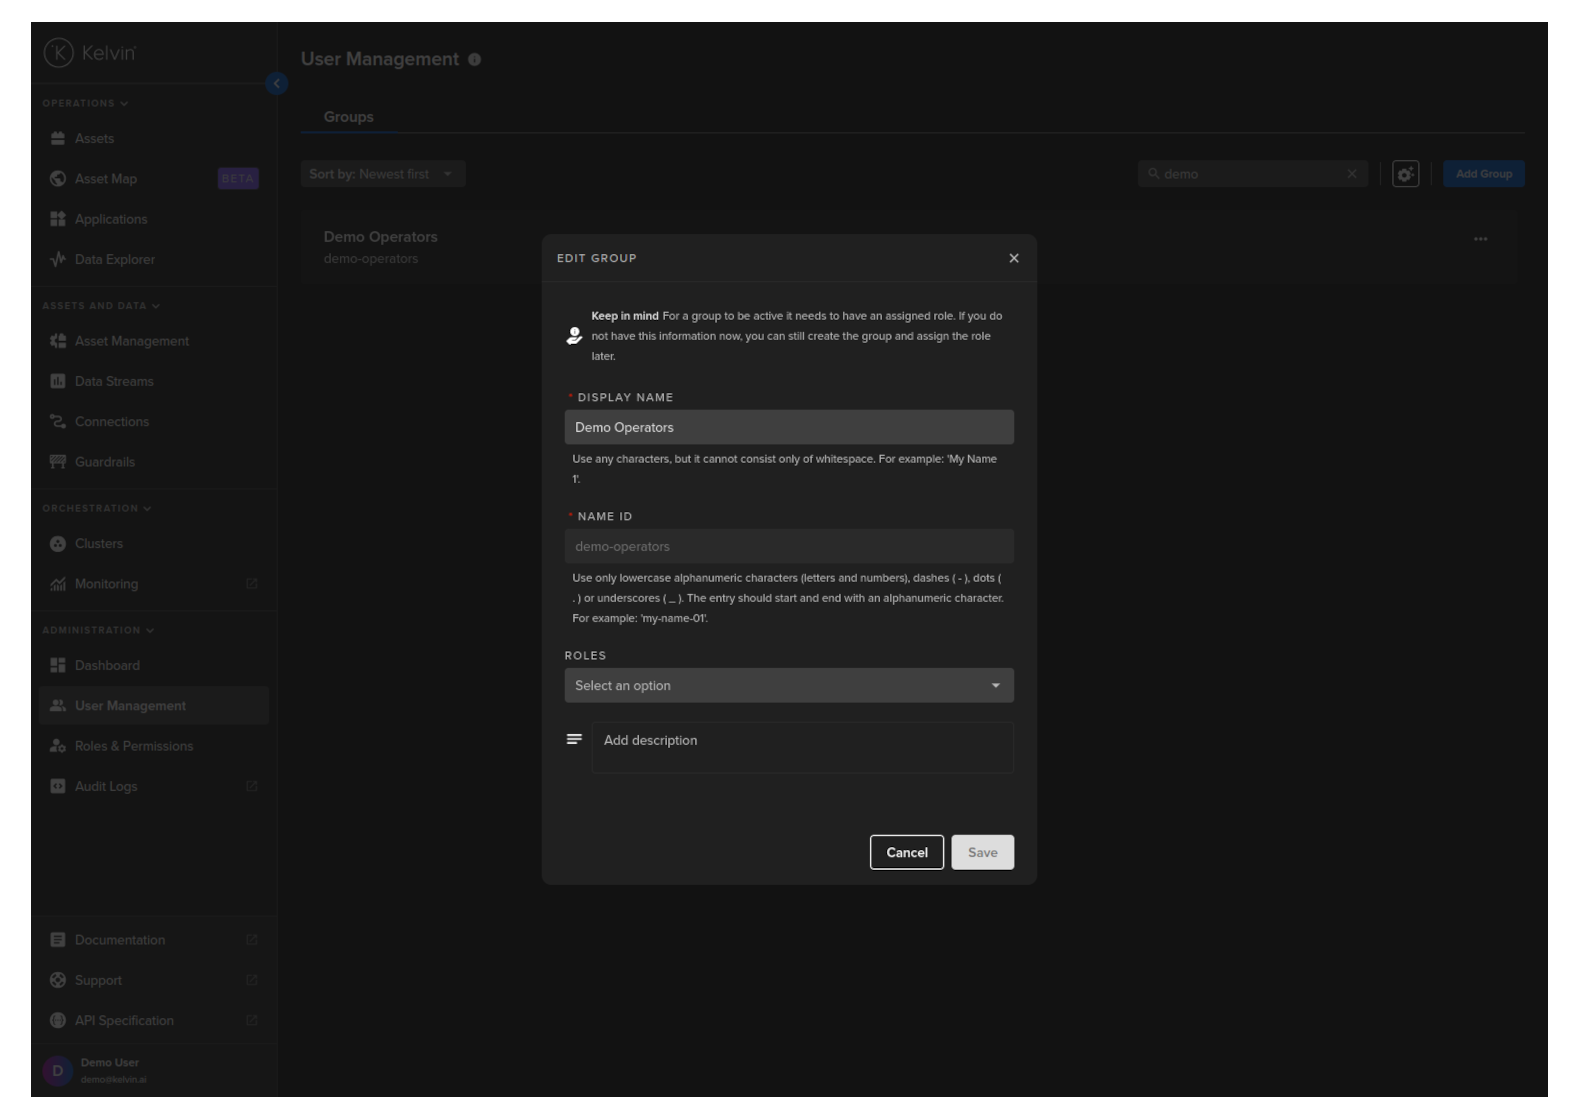
Task: Click the Save button in dialog
Action: (982, 852)
